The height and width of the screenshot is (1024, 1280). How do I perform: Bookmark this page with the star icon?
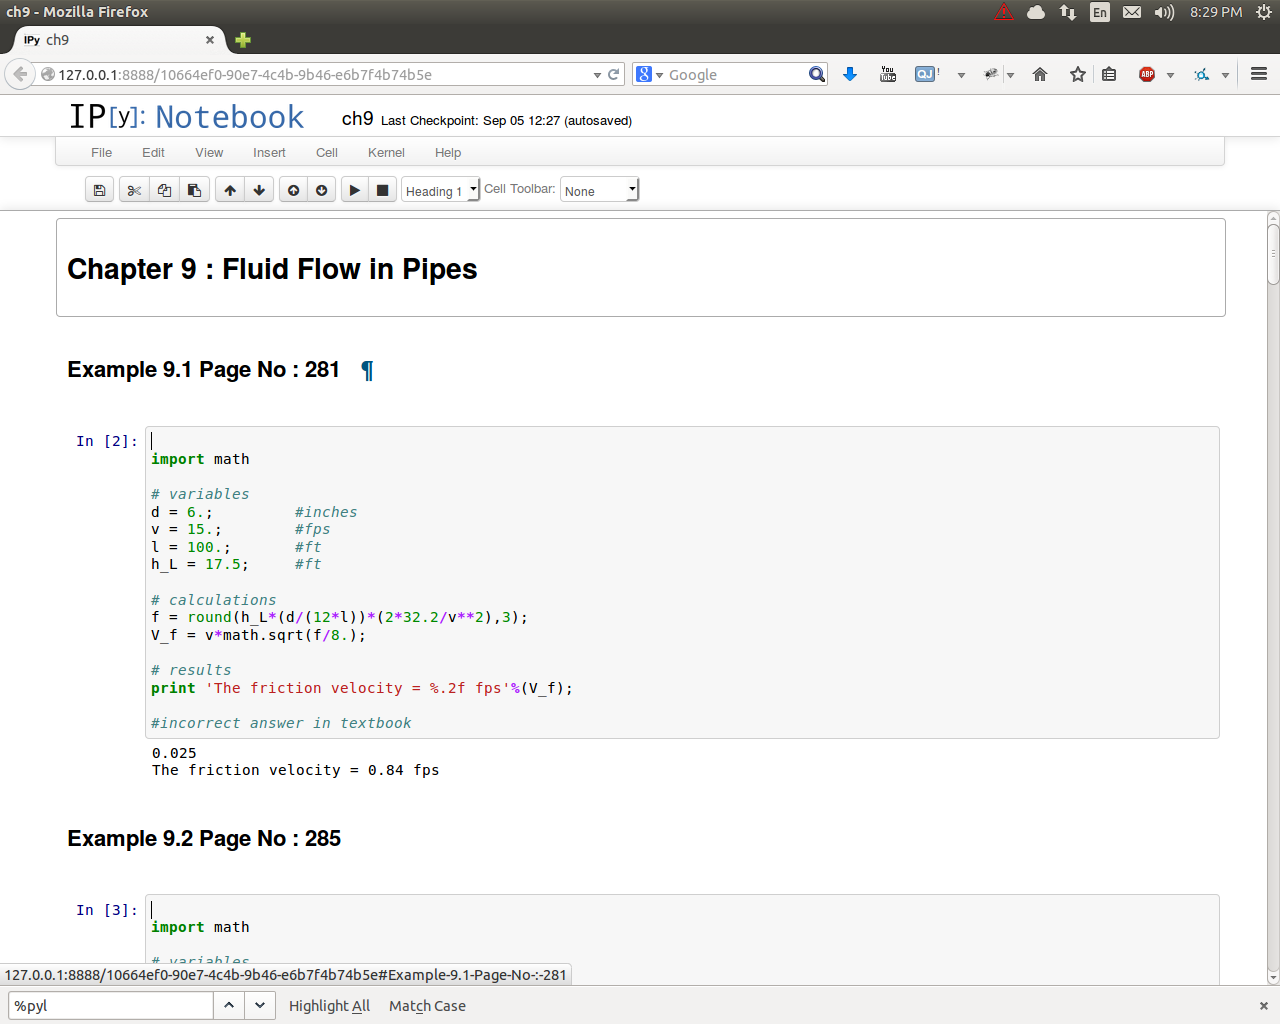(1077, 74)
